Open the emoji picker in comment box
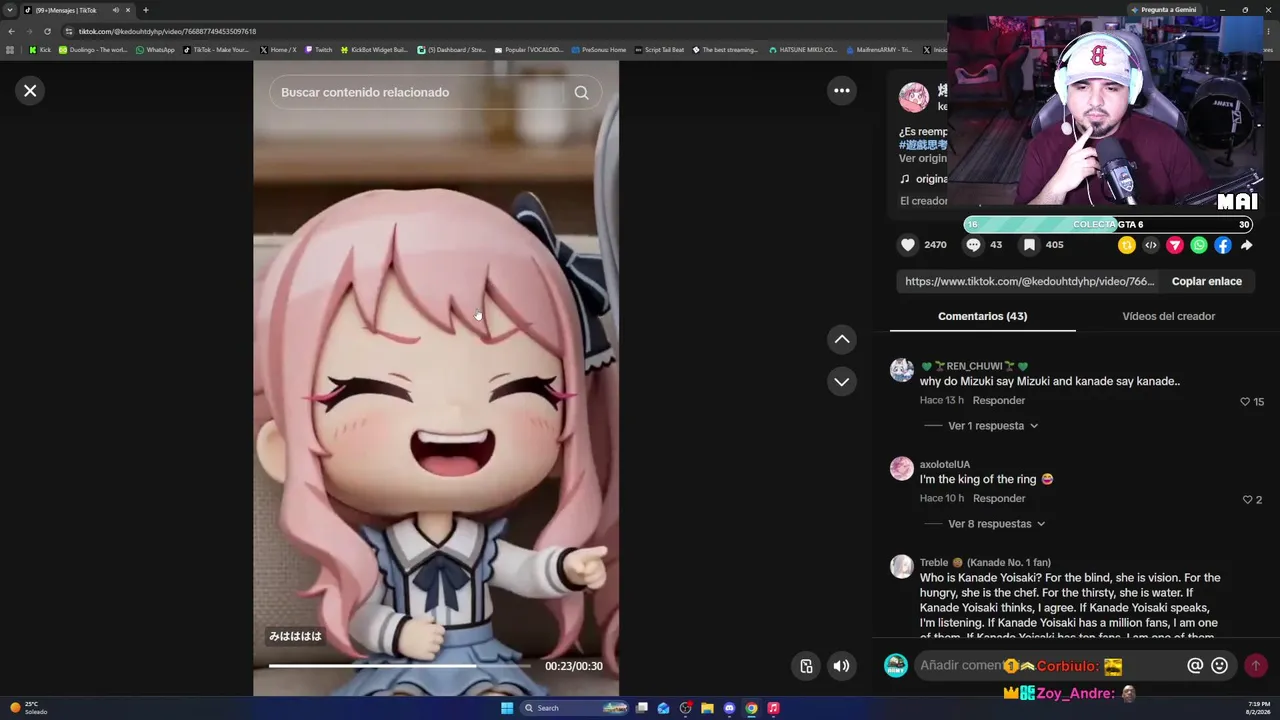1280x720 pixels. click(x=1219, y=666)
